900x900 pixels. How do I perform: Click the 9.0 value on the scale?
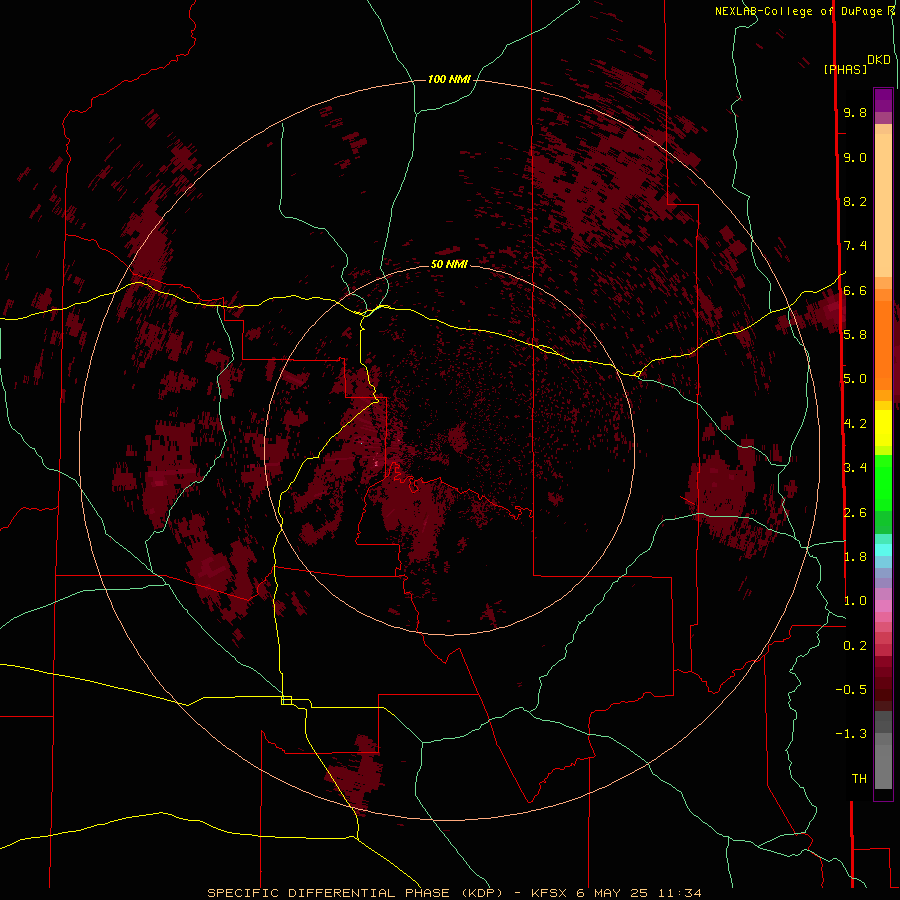[x=855, y=157]
